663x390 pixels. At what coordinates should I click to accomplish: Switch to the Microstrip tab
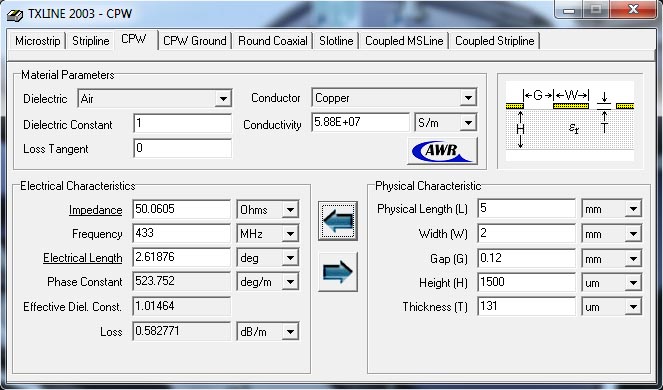(38, 41)
